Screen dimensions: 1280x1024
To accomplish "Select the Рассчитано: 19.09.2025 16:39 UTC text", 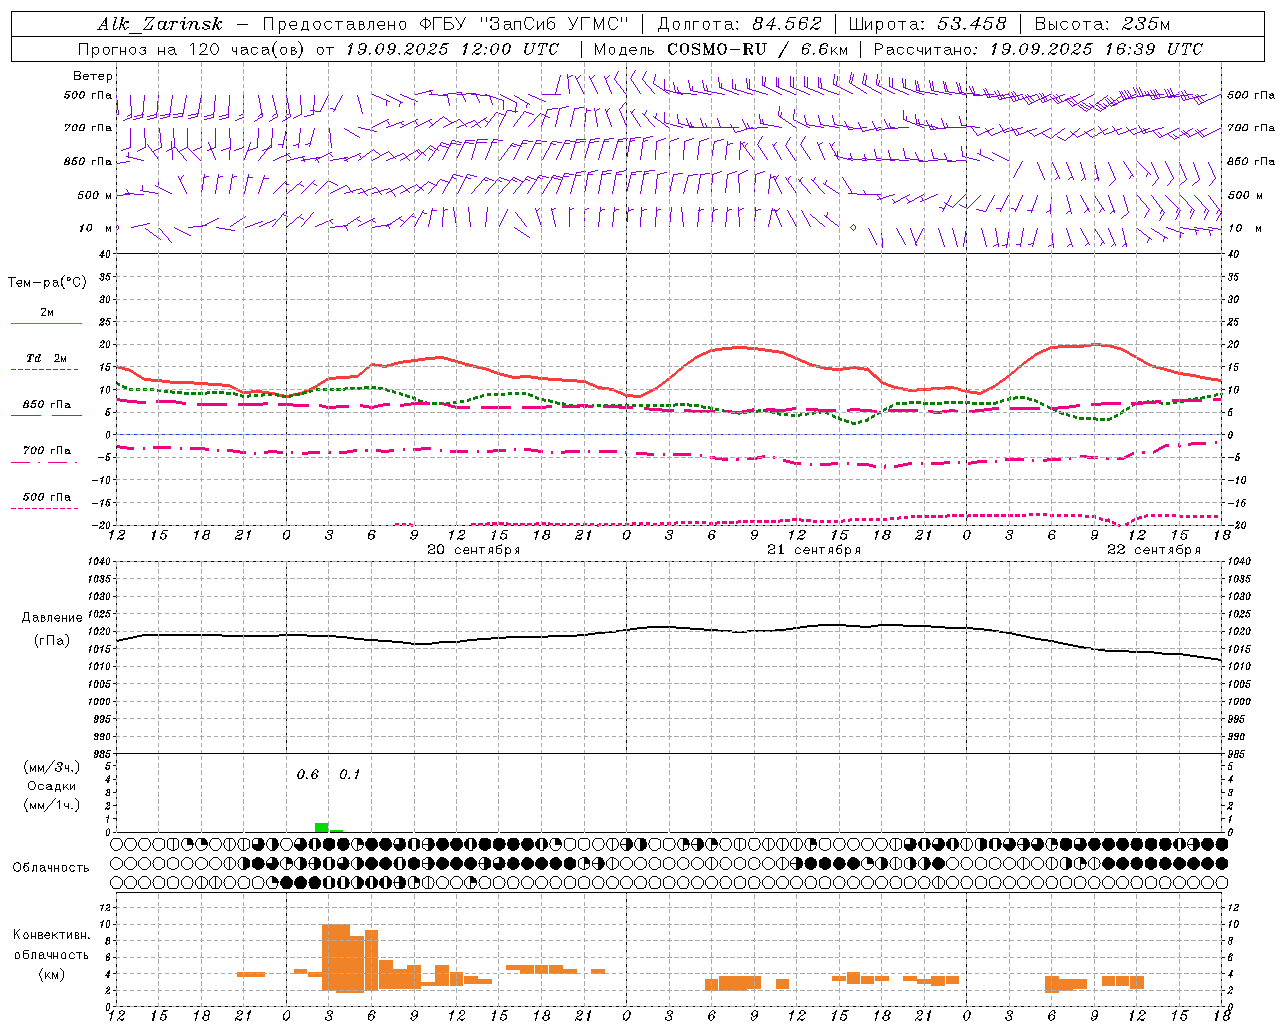I will click(x=1038, y=49).
